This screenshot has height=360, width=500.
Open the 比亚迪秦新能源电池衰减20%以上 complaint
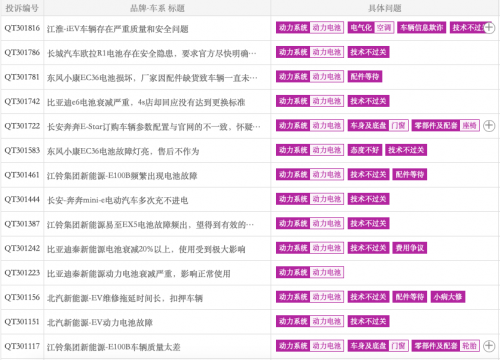[146, 249]
